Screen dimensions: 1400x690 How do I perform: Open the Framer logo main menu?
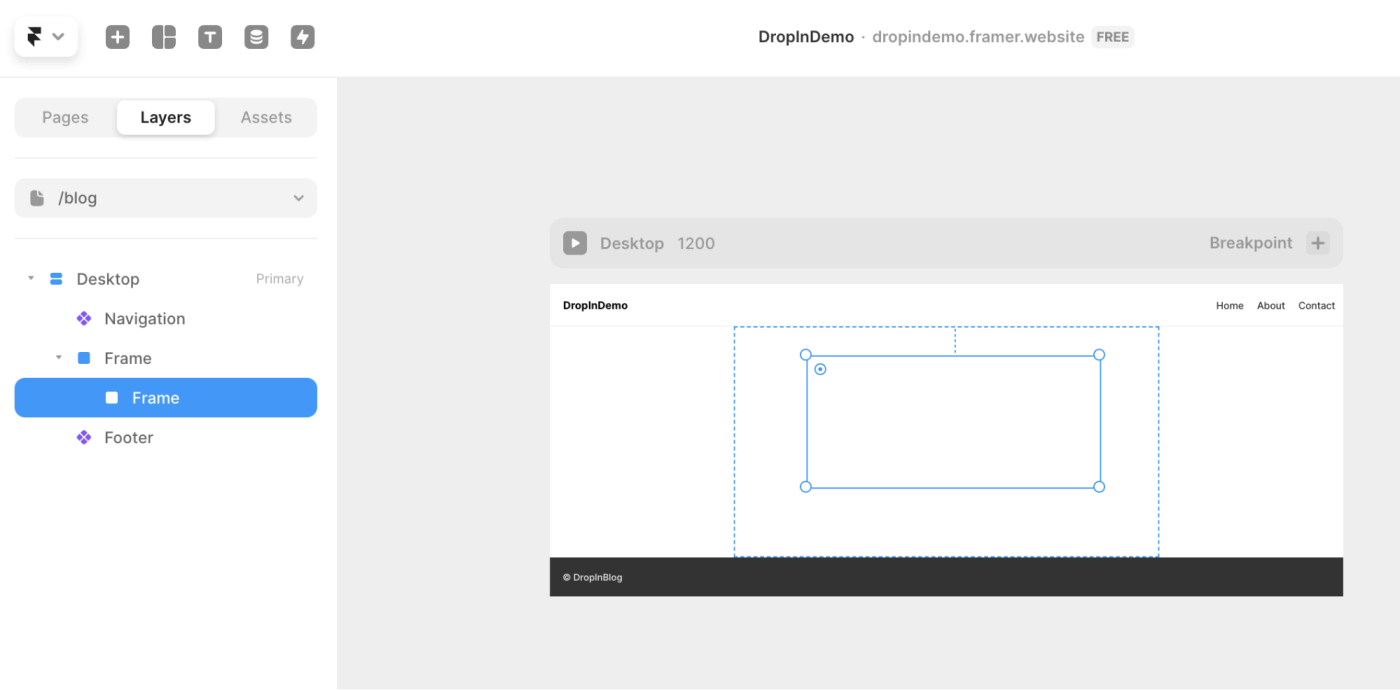[x=46, y=37]
